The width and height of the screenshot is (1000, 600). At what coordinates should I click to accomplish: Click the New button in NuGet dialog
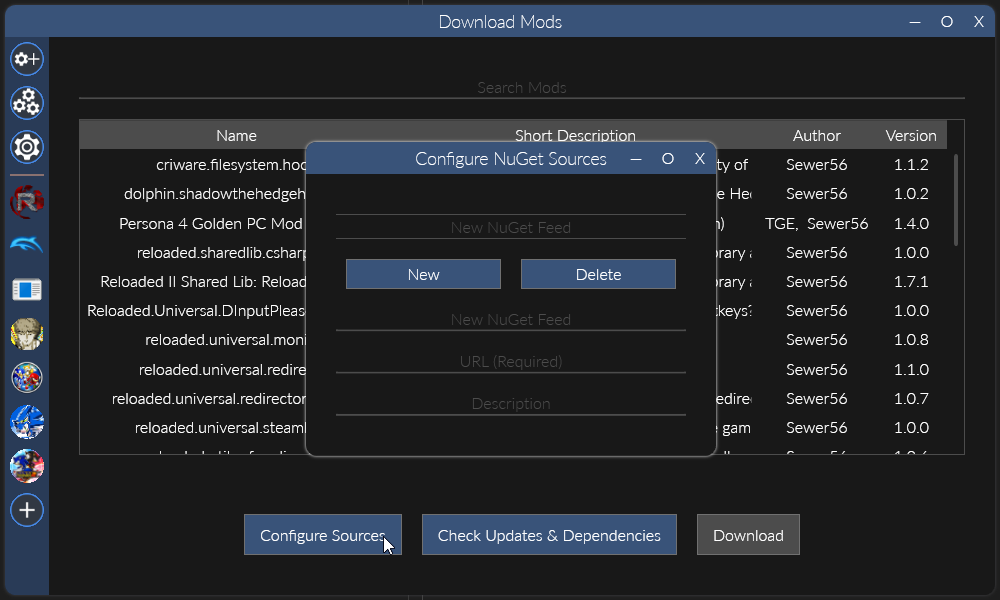click(x=423, y=274)
